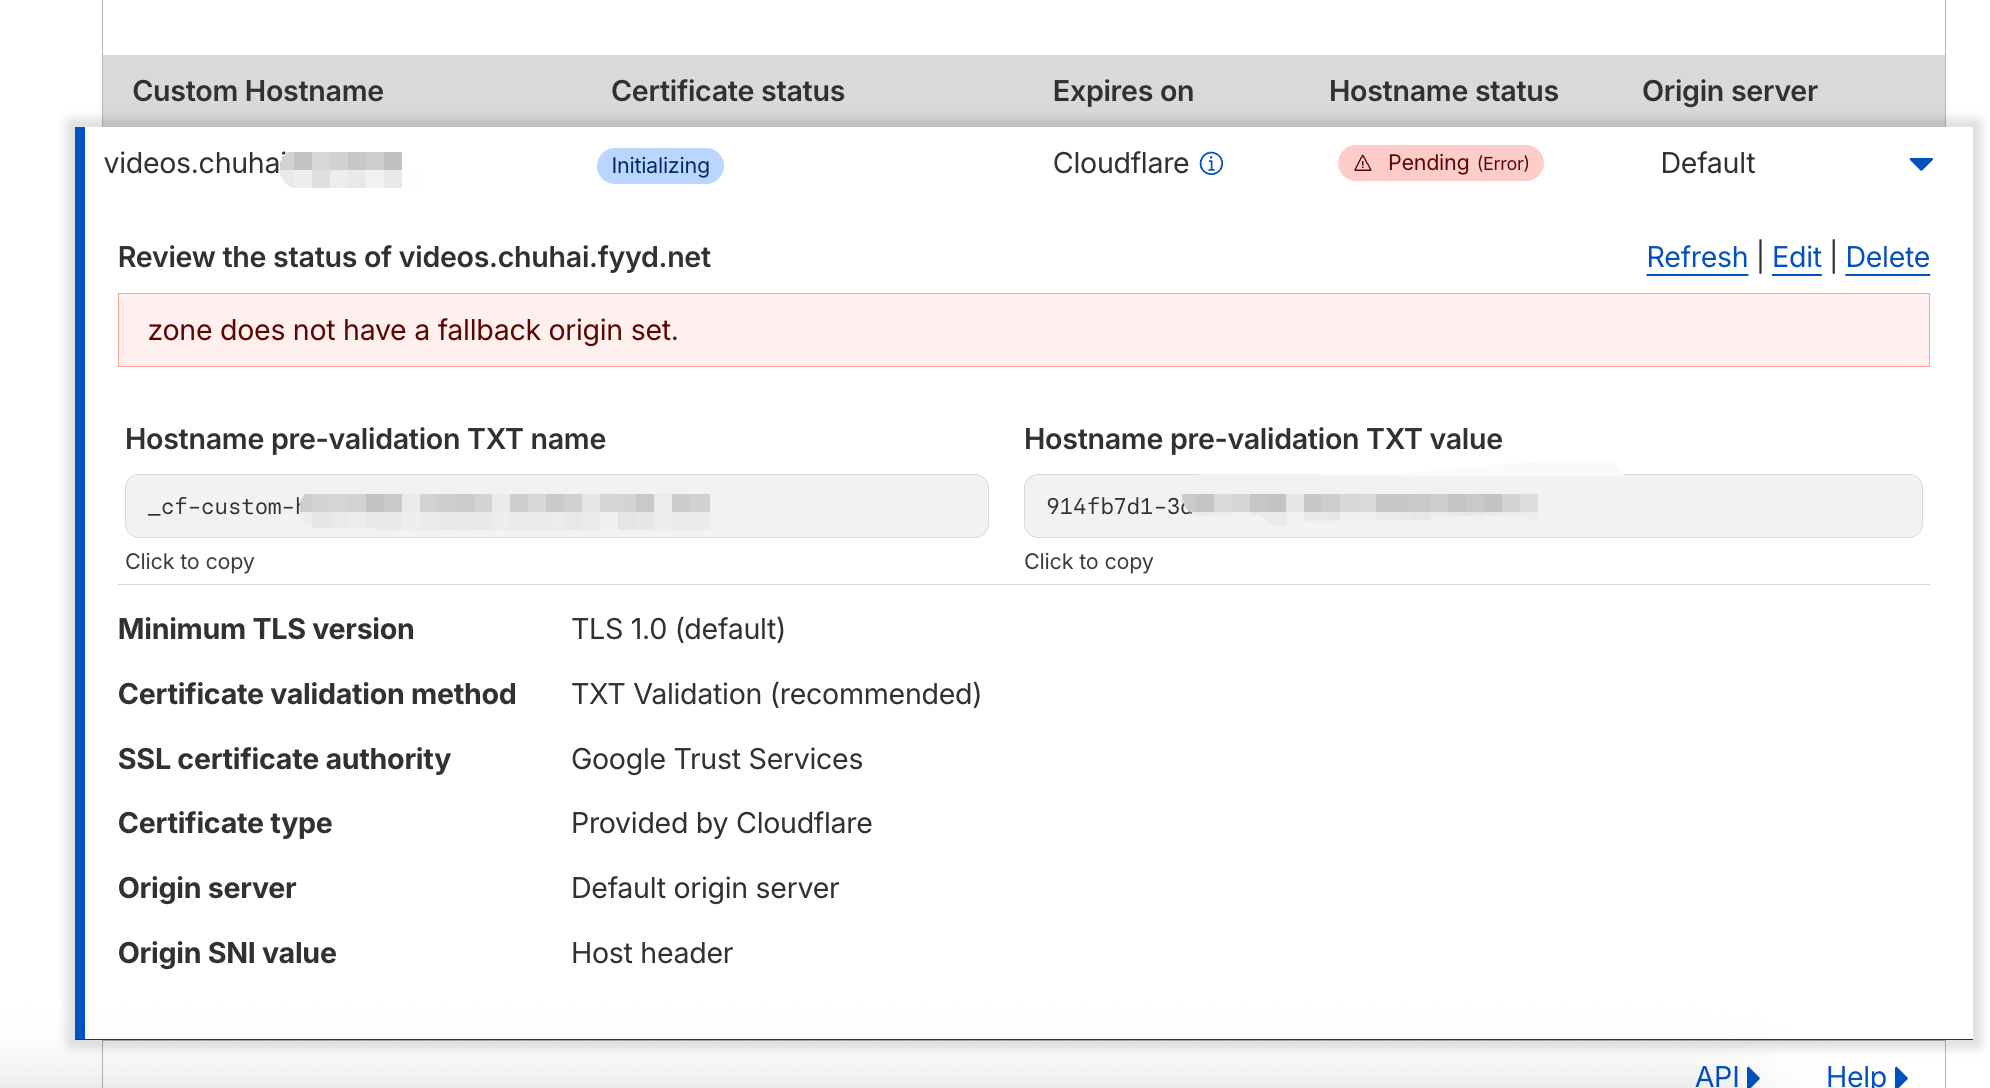The height and width of the screenshot is (1088, 1990).
Task: Click the Hostname pre-validation TXT name label
Action: click(x=365, y=439)
